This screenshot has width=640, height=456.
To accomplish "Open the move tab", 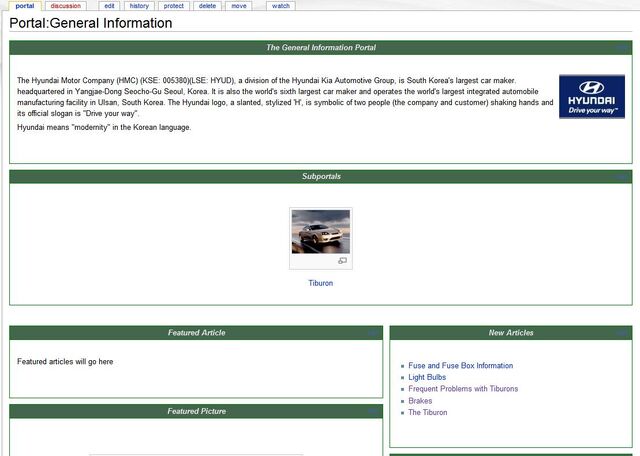I will 239,6.
